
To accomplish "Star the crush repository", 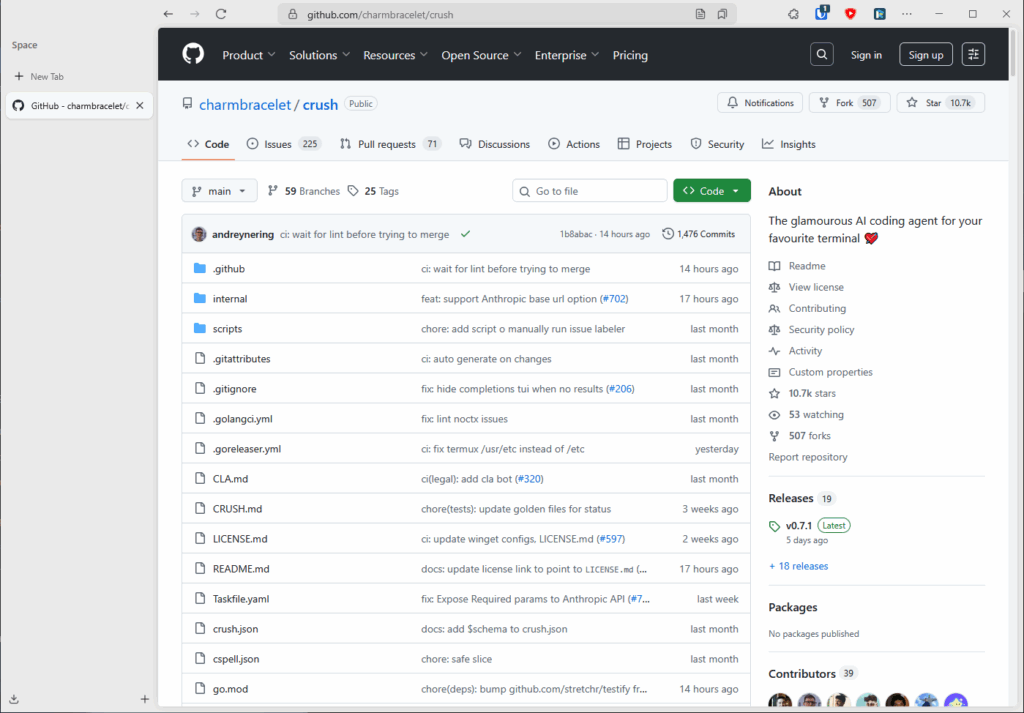I will point(940,103).
